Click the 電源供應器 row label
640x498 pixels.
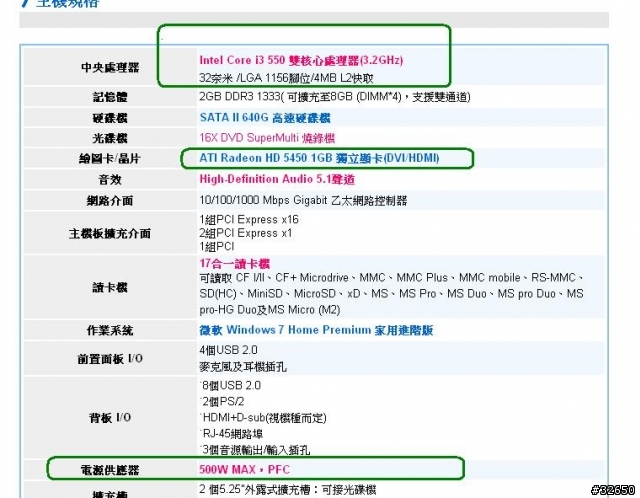[110, 470]
